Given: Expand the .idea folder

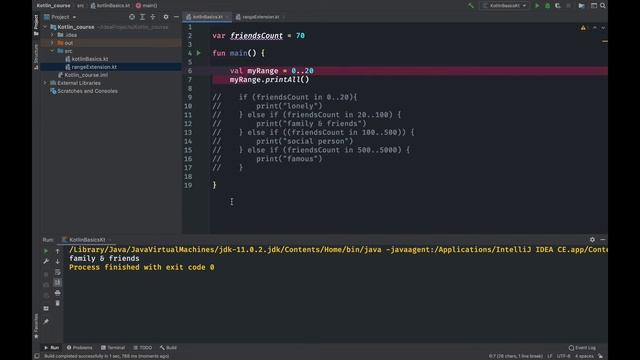Looking at the screenshot, I should point(52,35).
